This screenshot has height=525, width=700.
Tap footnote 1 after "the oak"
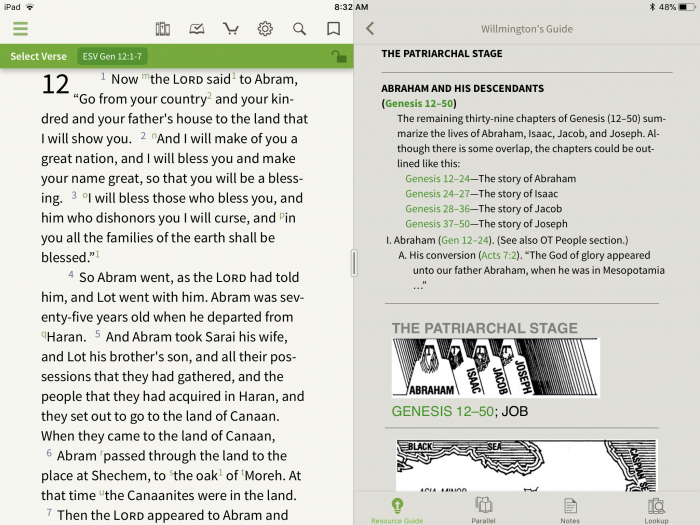[x=221, y=472]
